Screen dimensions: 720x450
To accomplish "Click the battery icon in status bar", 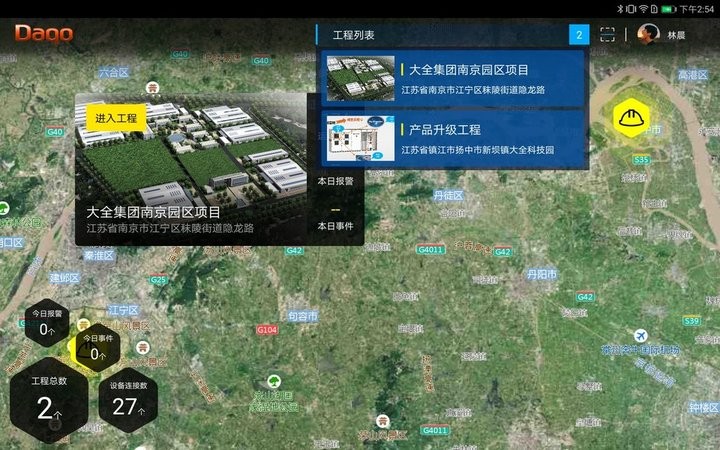I will [x=669, y=9].
